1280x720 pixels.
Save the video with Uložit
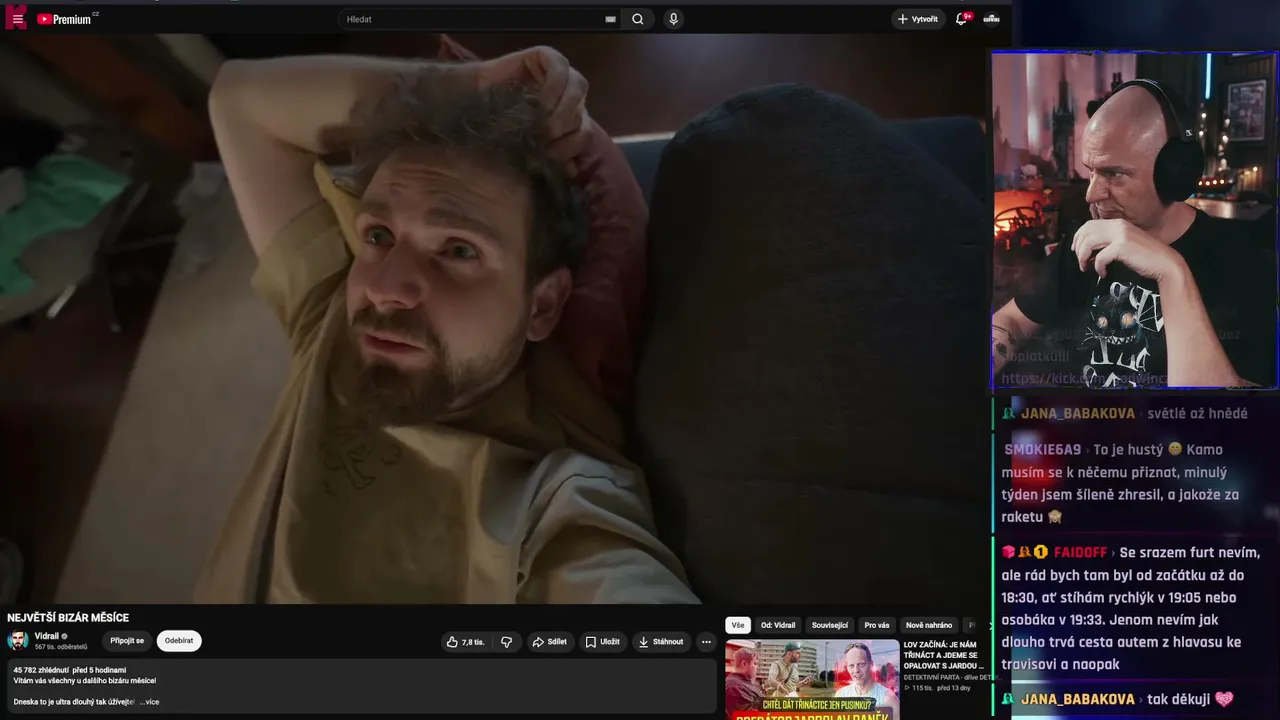pyautogui.click(x=603, y=642)
